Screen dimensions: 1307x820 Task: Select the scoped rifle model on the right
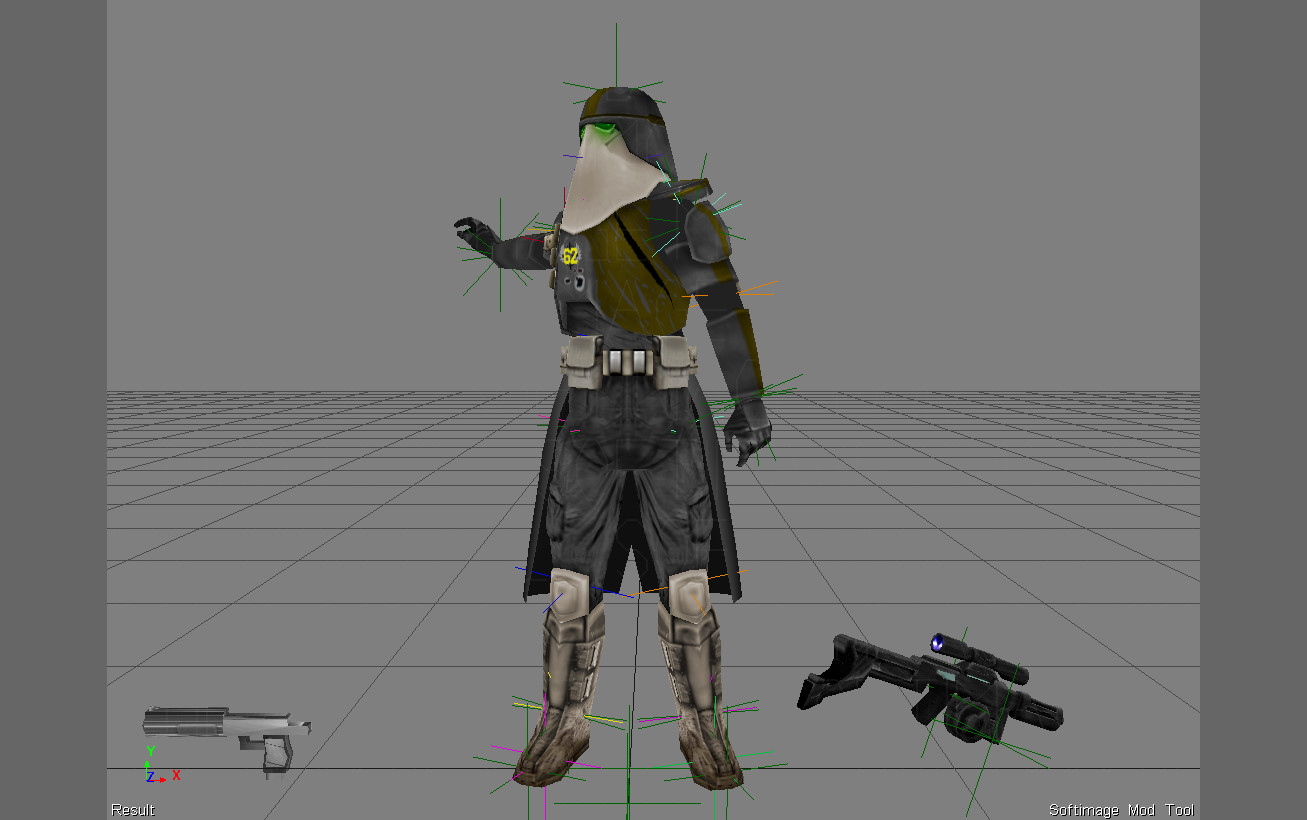tap(930, 690)
